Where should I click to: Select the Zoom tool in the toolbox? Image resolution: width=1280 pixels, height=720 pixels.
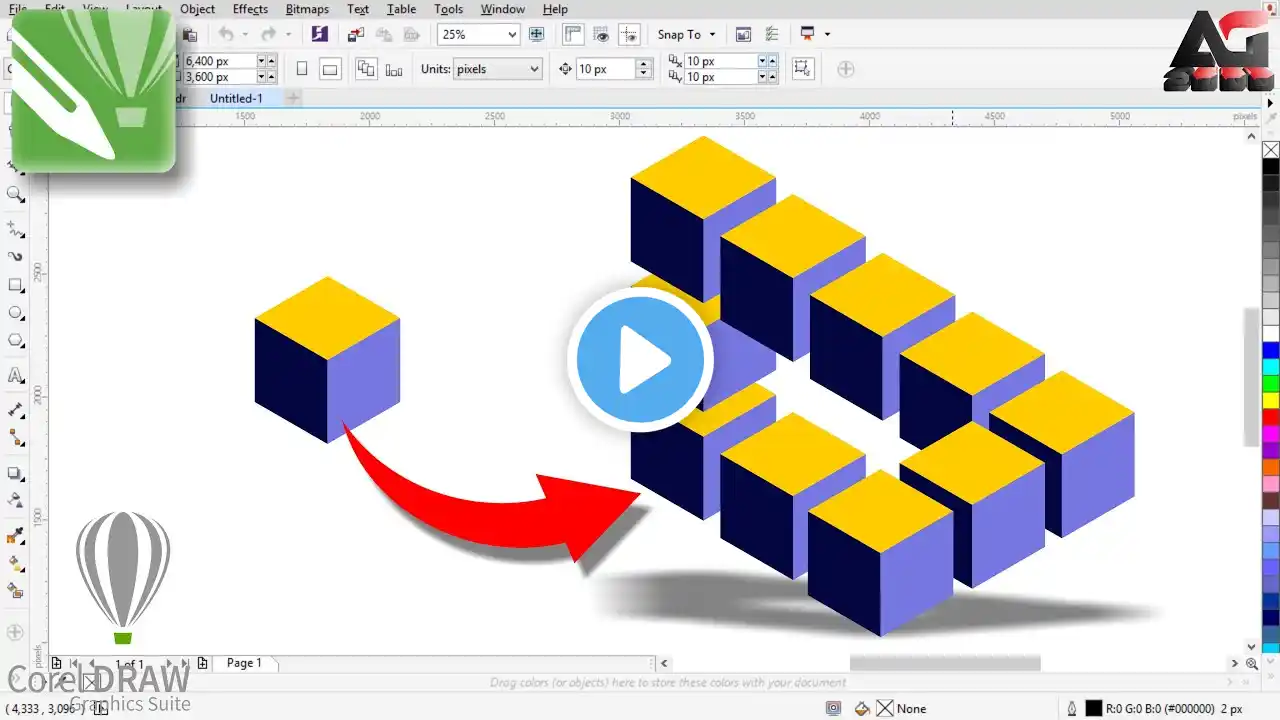(16, 194)
